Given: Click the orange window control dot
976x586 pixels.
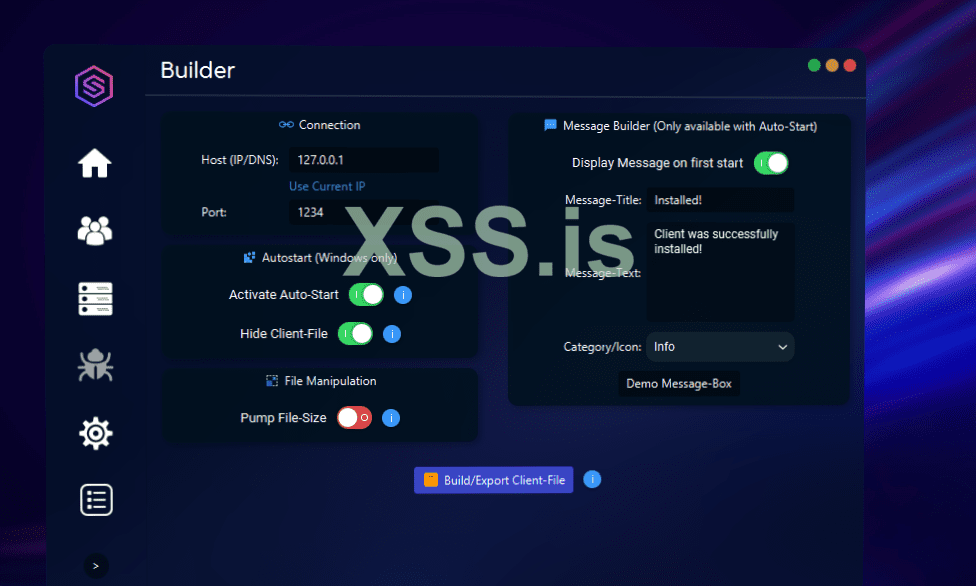Looking at the screenshot, I should (x=832, y=65).
